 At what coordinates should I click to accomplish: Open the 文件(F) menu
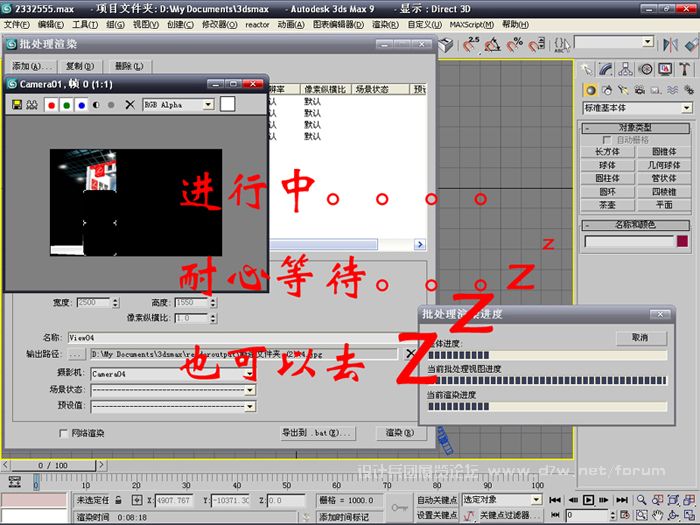(x=17, y=25)
